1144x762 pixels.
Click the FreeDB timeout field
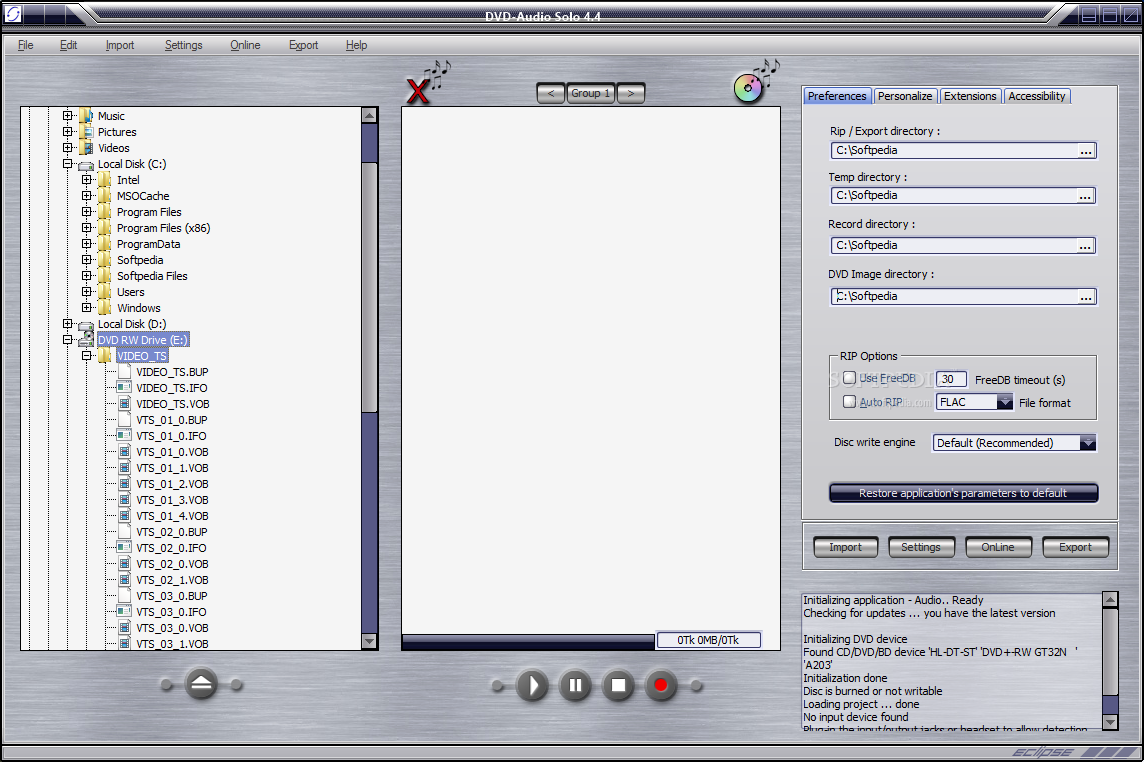(x=951, y=379)
